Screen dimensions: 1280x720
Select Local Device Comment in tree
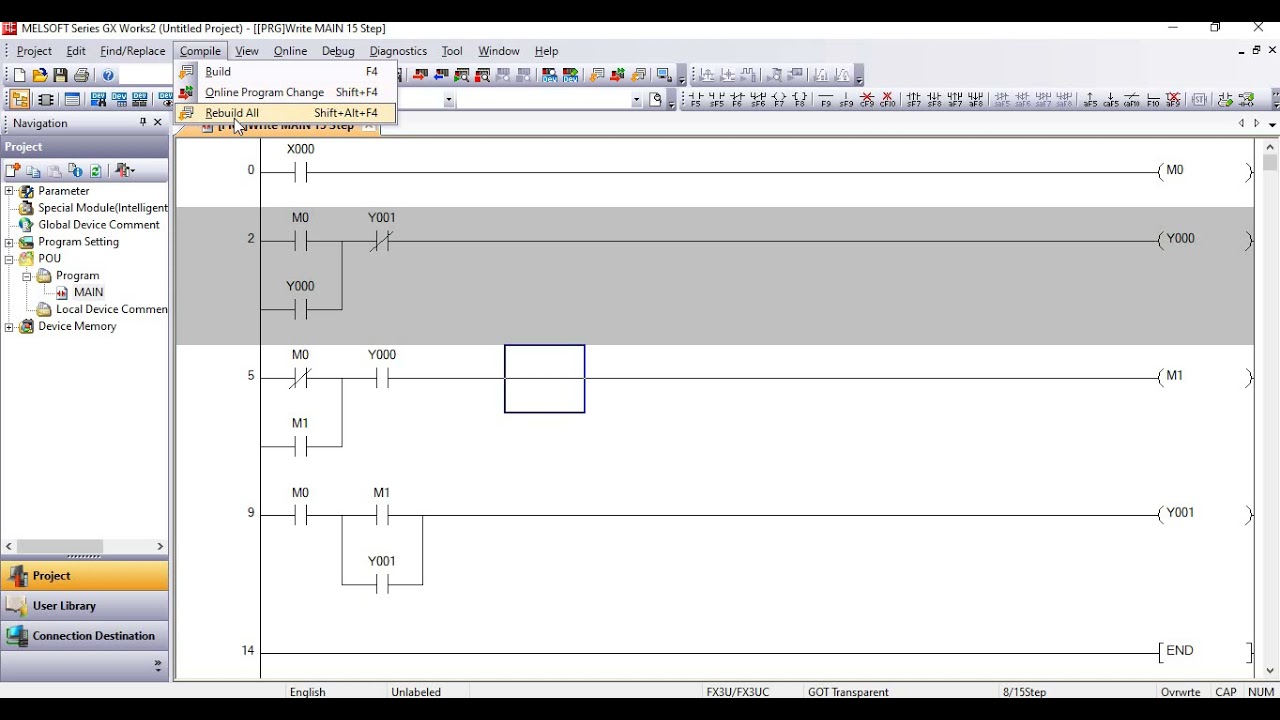pyautogui.click(x=111, y=310)
